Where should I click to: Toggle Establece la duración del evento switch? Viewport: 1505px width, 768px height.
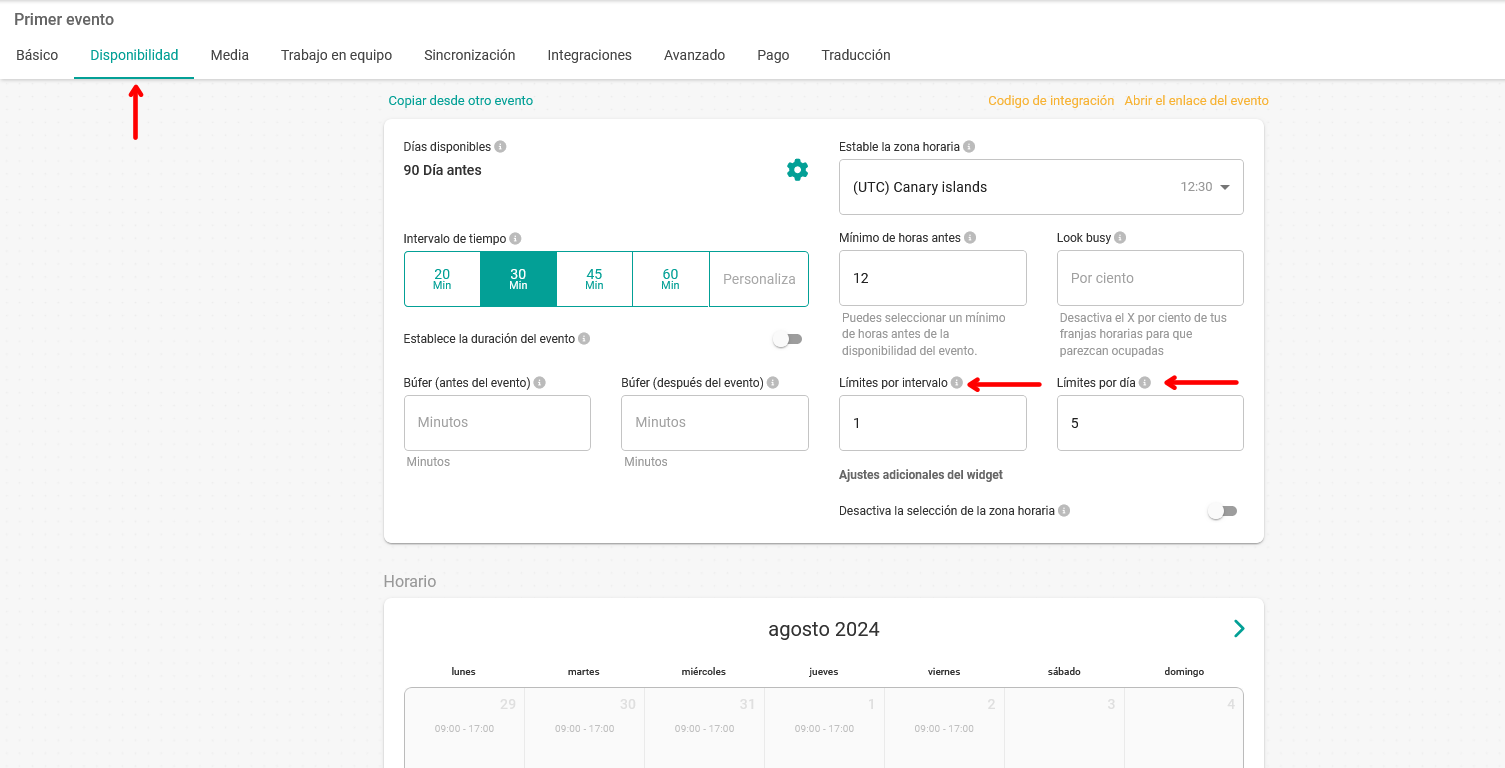pyautogui.click(x=788, y=340)
